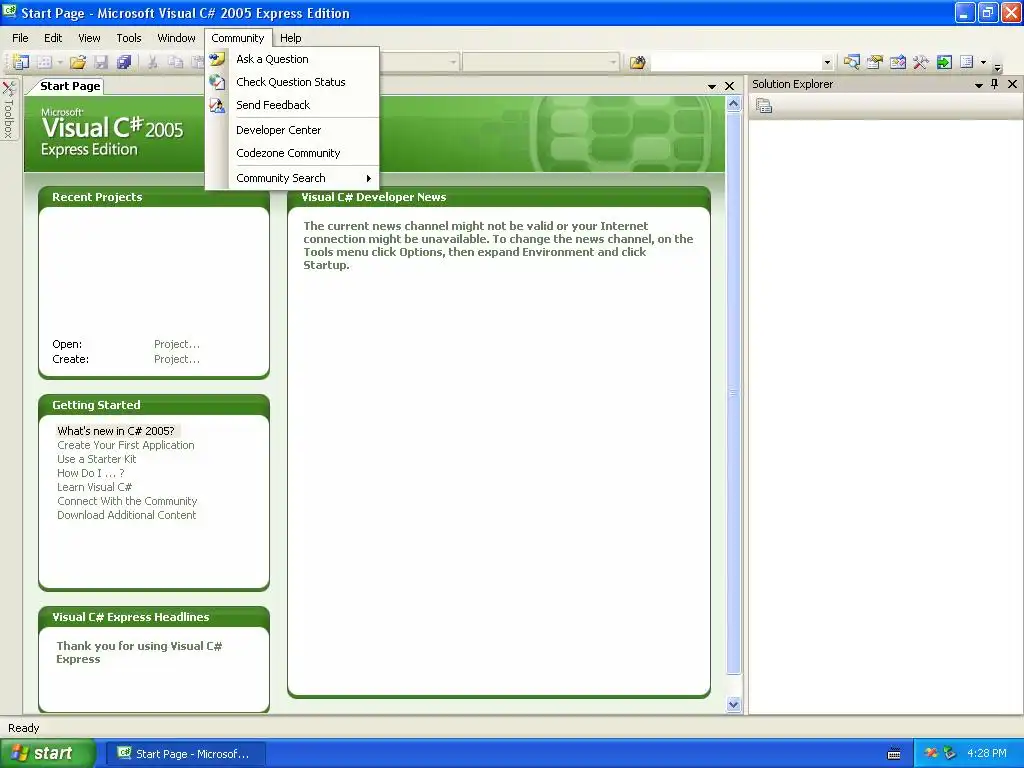The width and height of the screenshot is (1024, 768).
Task: Open the active files dropdown arrow
Action: [712, 86]
